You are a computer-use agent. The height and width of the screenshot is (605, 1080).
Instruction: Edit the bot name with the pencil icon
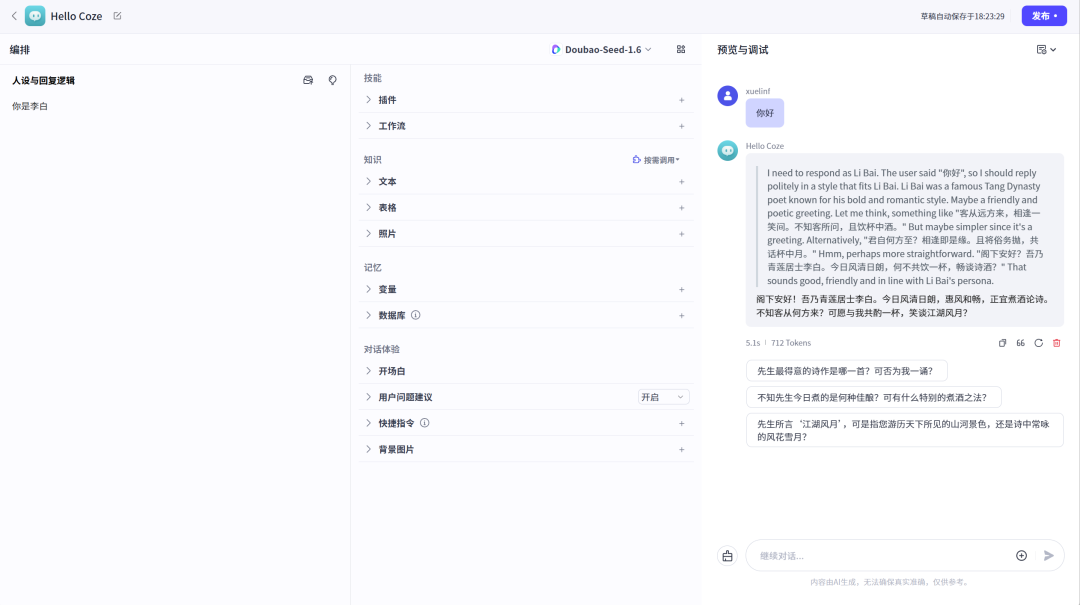117,16
